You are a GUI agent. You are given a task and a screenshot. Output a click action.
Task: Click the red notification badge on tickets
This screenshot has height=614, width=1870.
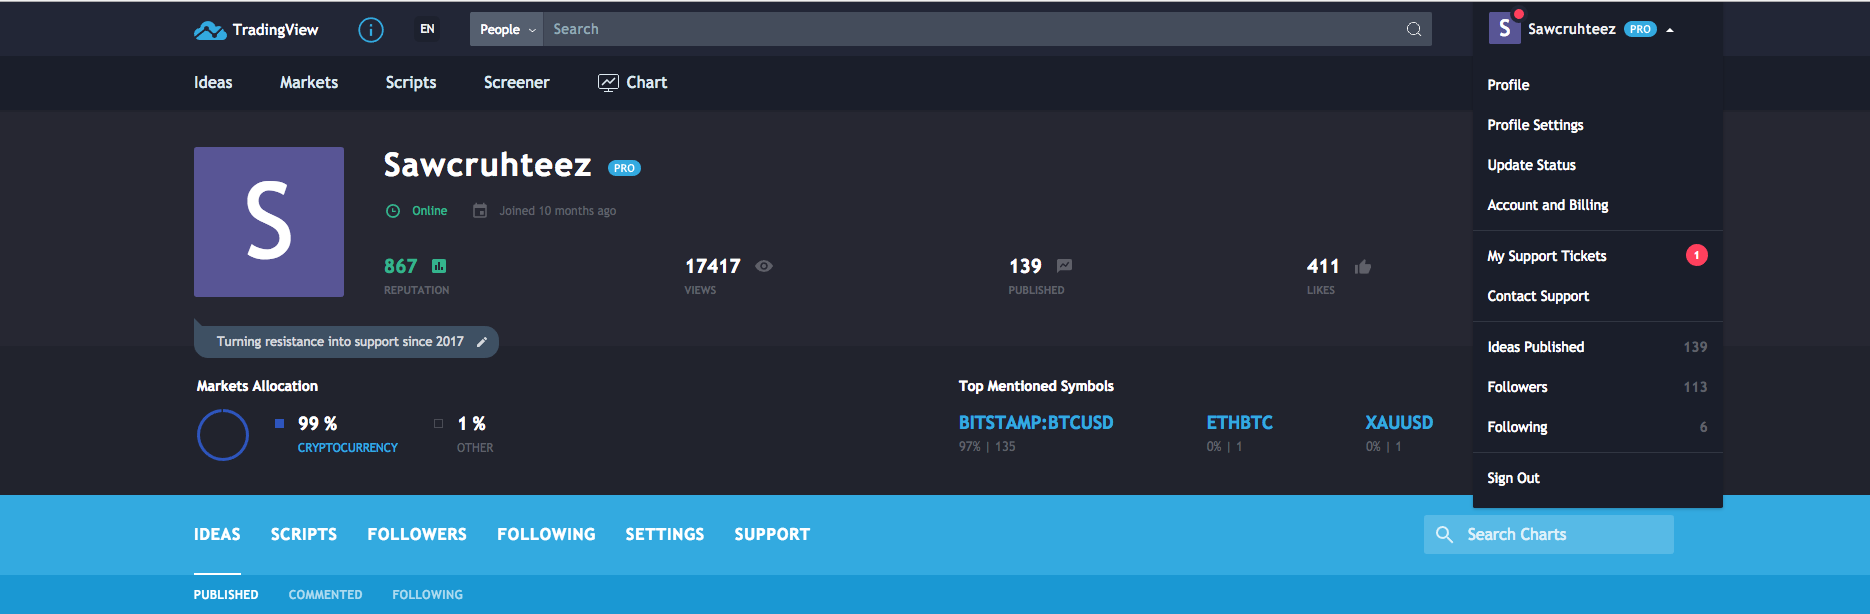(x=1696, y=255)
